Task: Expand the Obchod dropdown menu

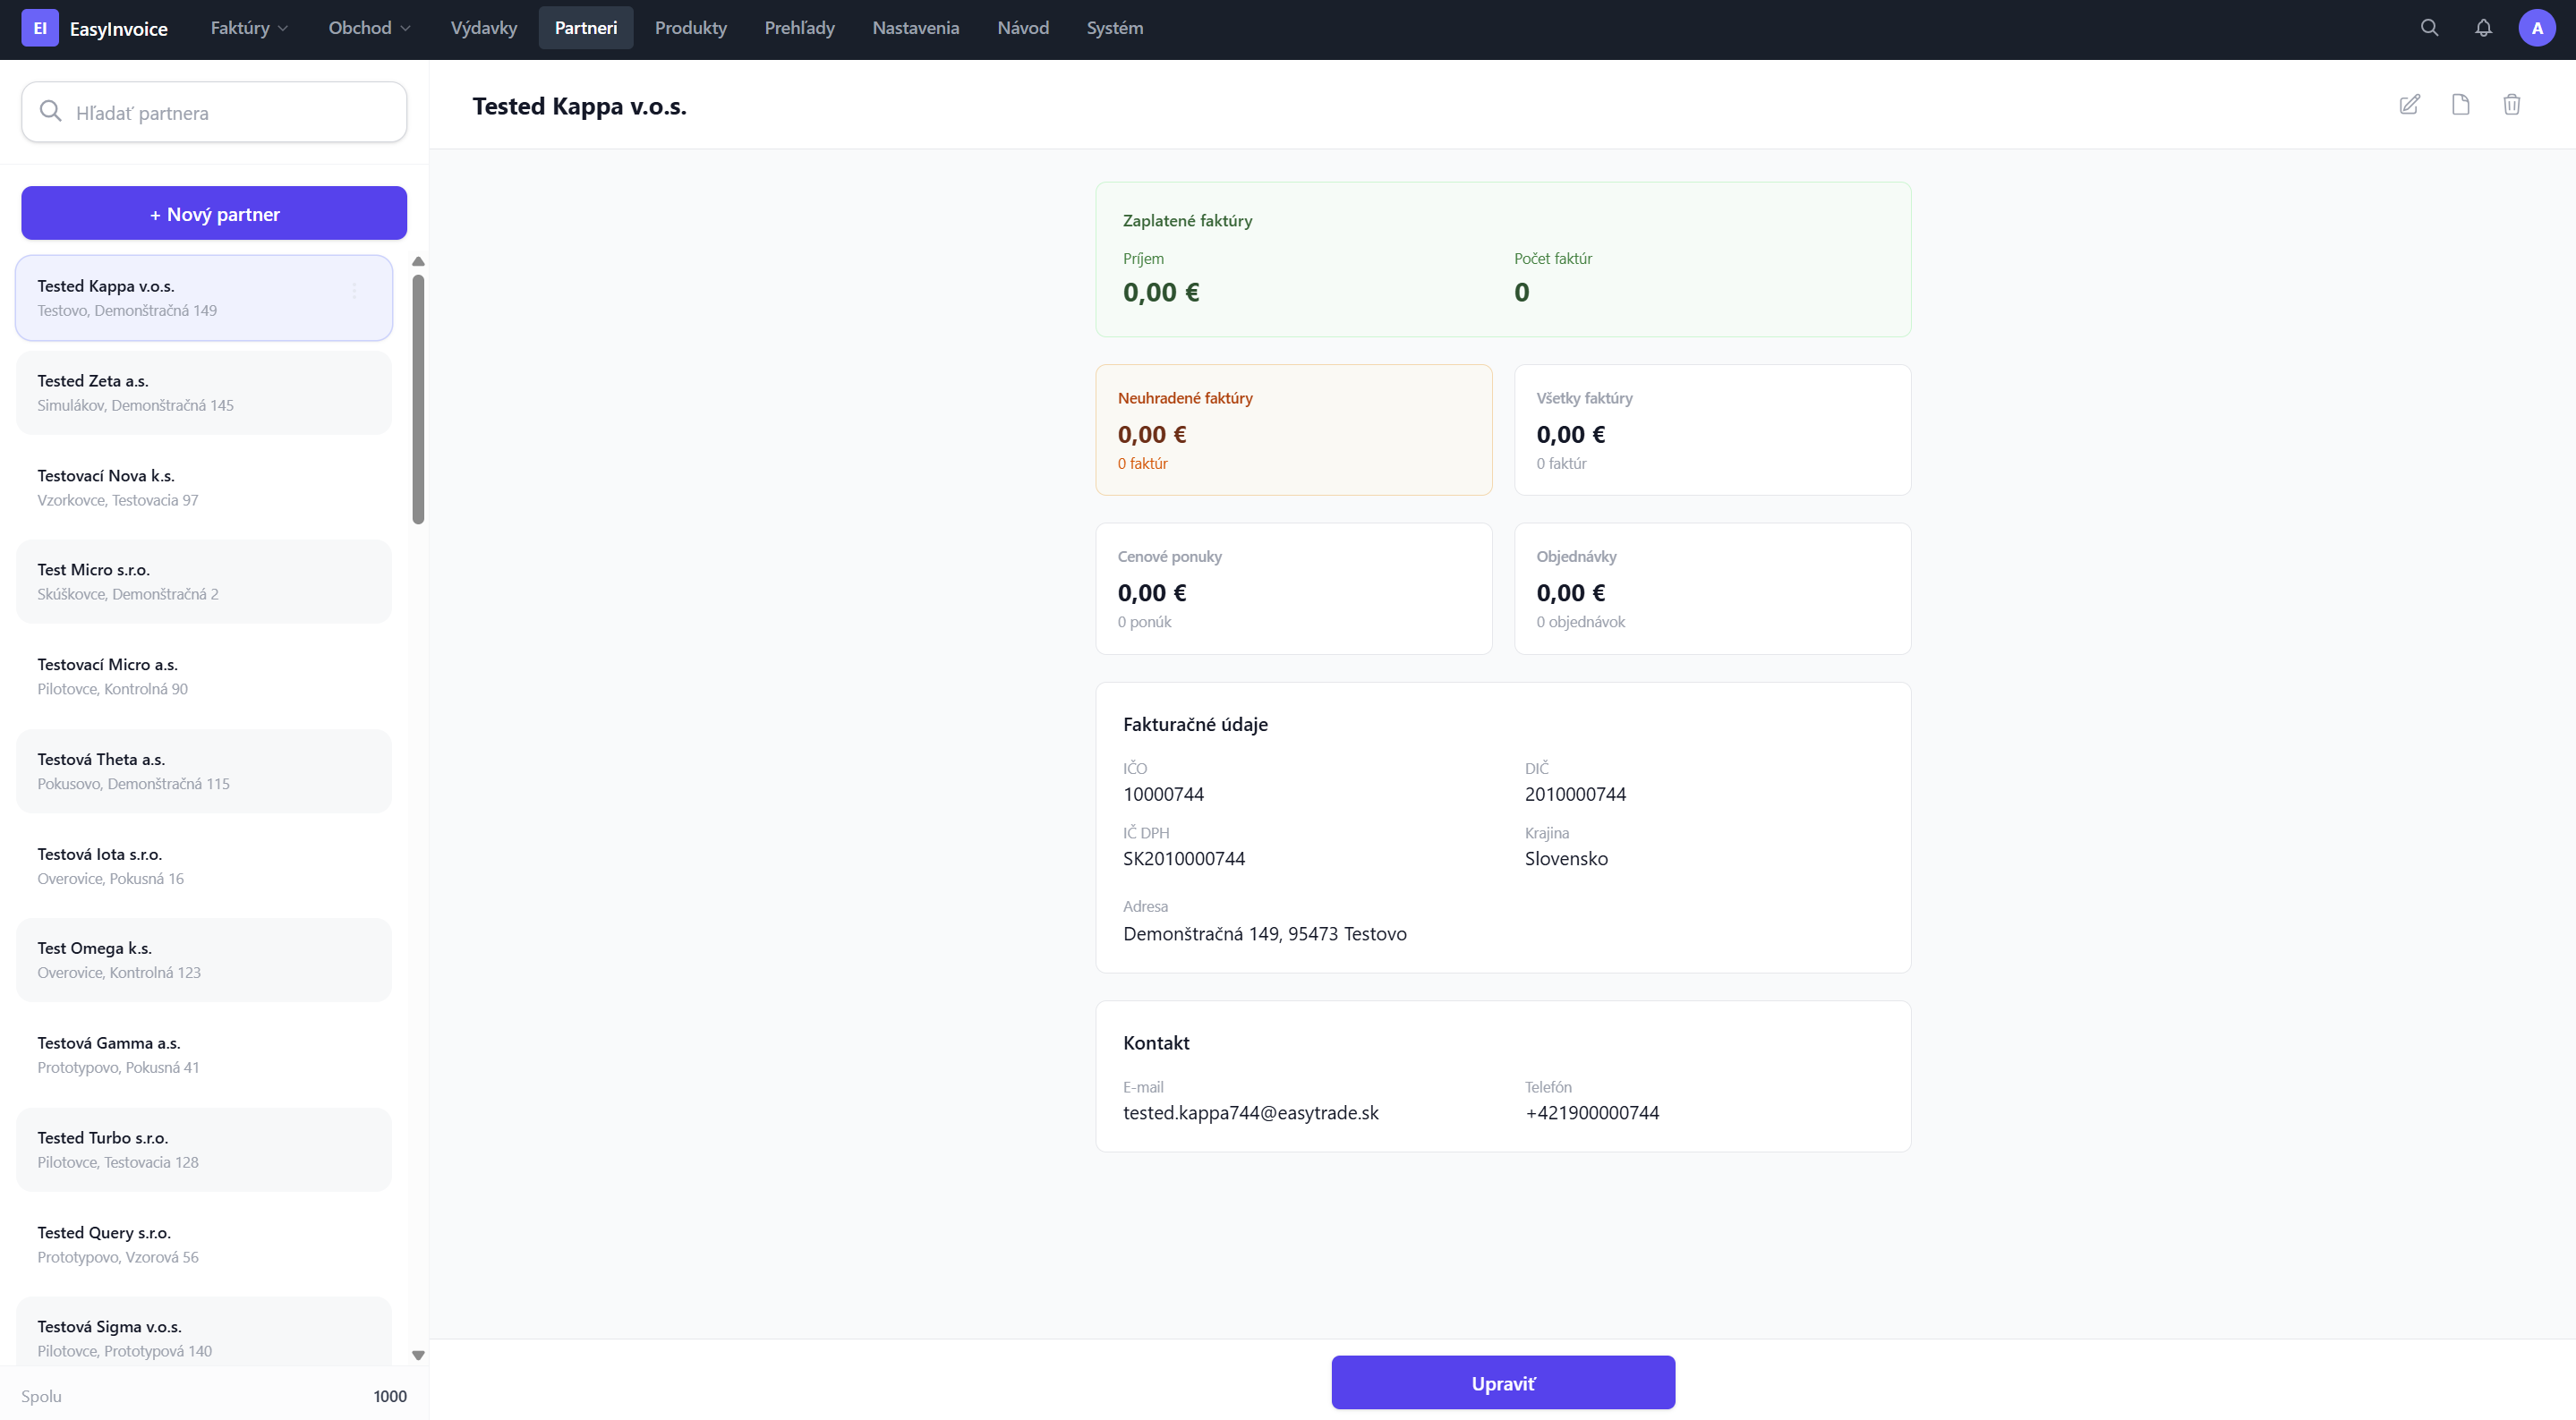Action: 369,28
